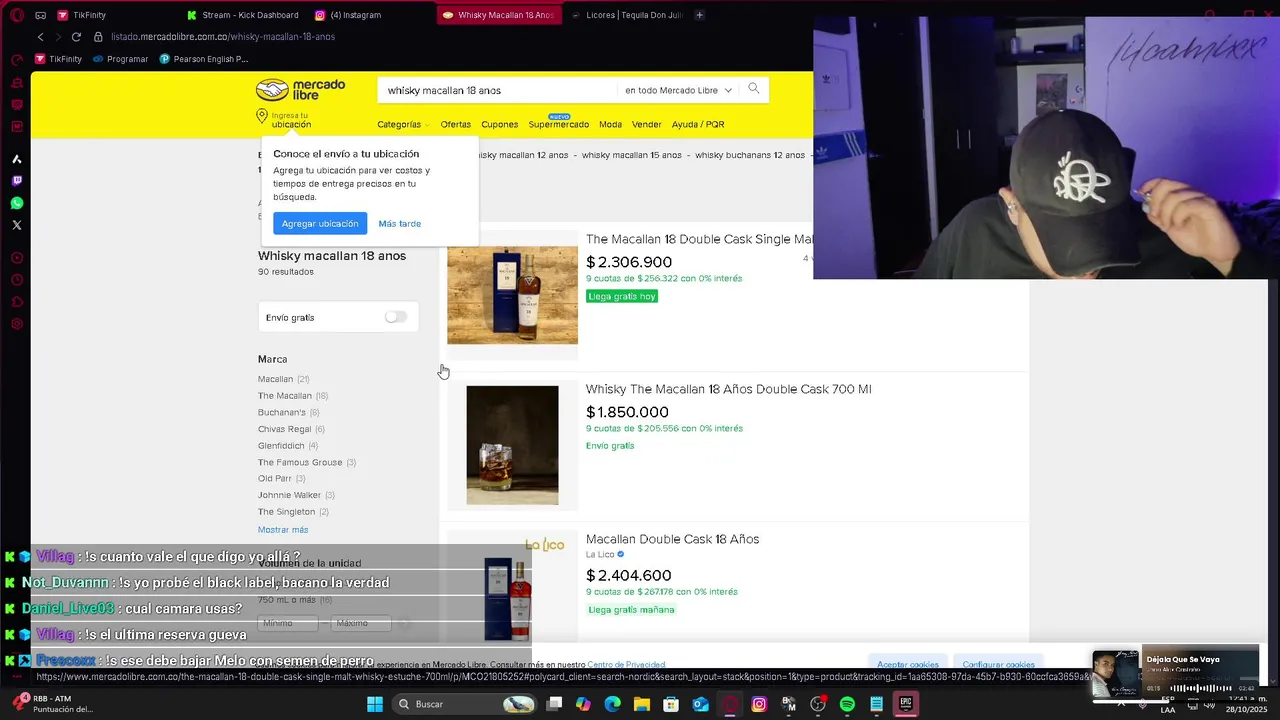Click the site padlock icon in the address bar
The image size is (1280, 720).
[98, 37]
